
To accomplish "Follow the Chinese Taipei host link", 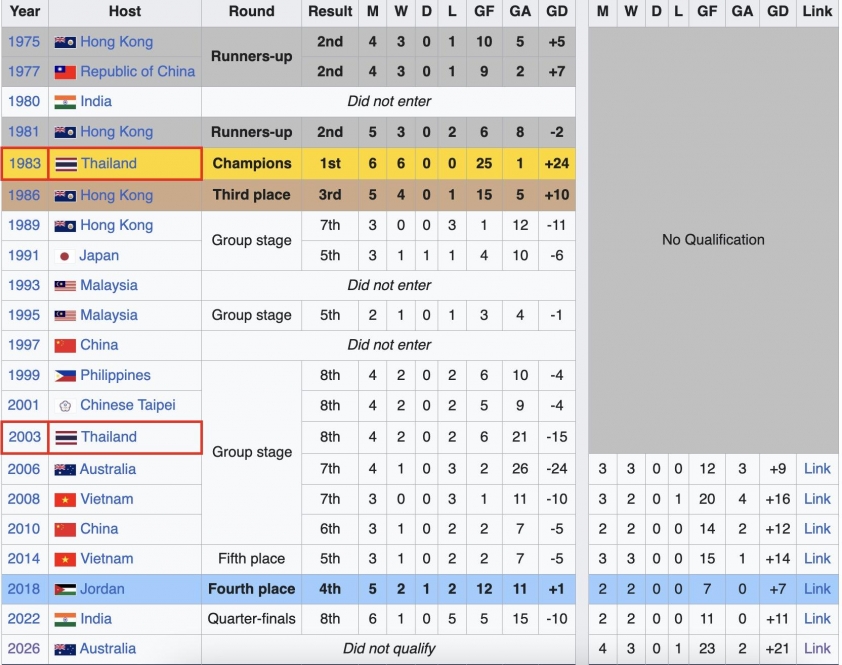I will [127, 406].
